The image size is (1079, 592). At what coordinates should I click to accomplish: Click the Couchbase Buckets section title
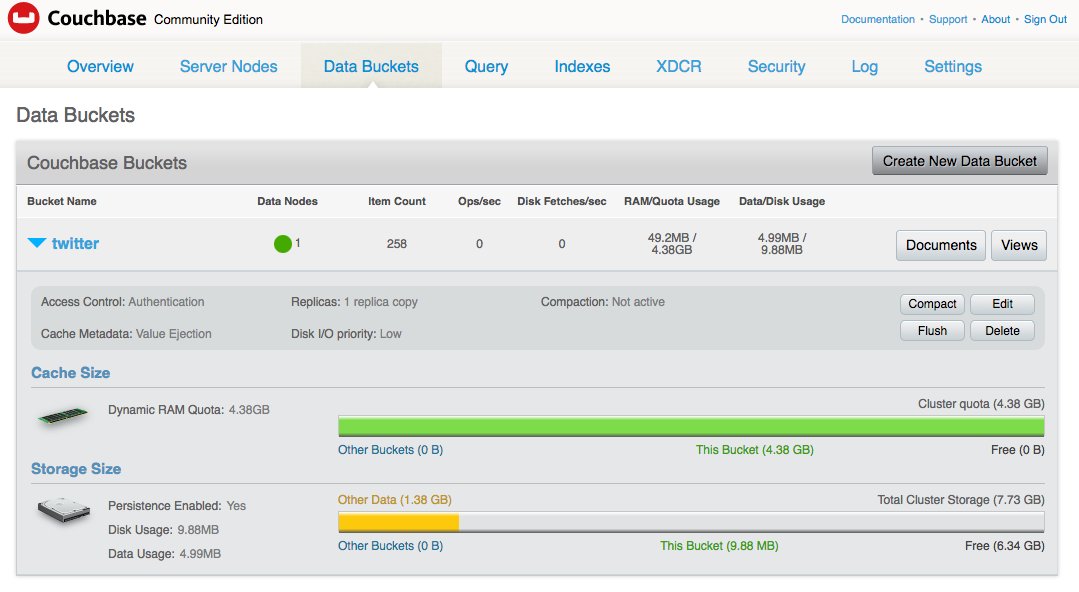point(107,162)
